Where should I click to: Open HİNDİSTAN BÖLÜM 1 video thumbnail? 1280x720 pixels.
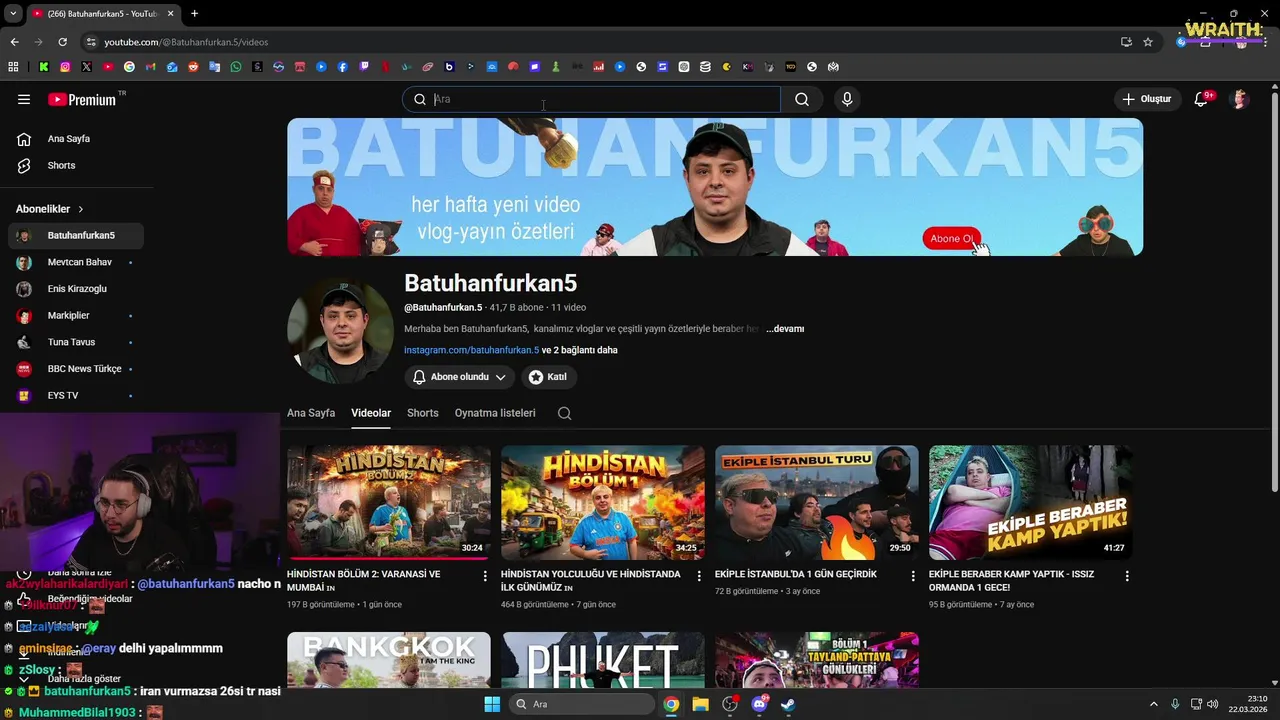(603, 503)
